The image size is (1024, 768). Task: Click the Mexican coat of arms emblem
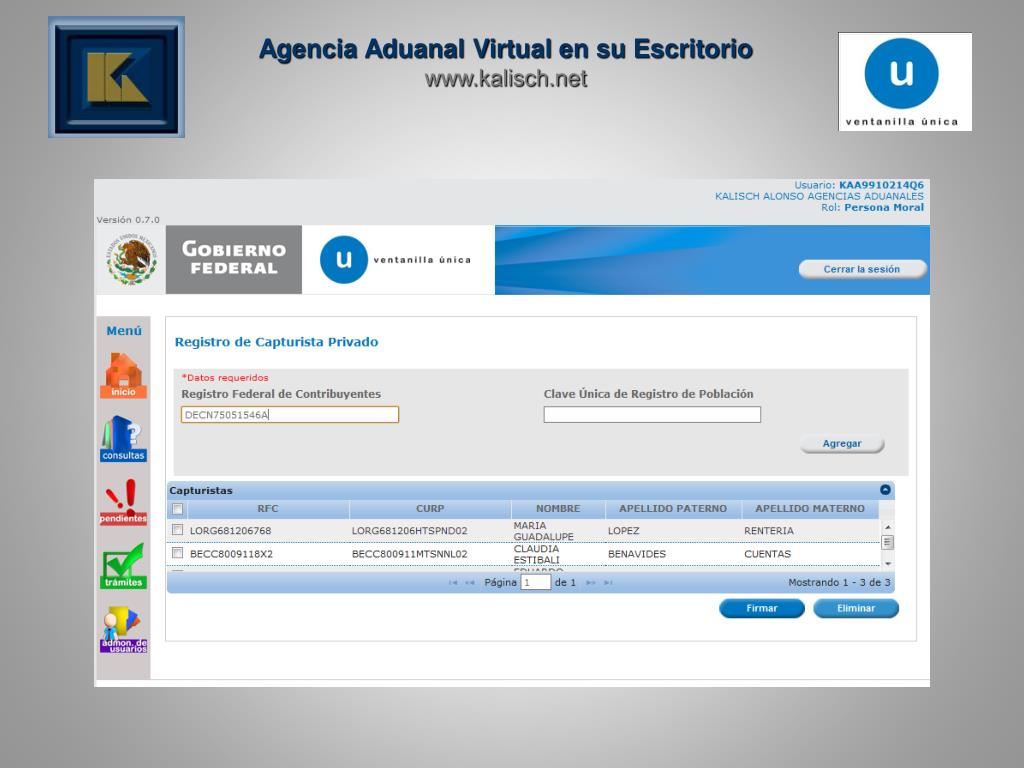[132, 259]
